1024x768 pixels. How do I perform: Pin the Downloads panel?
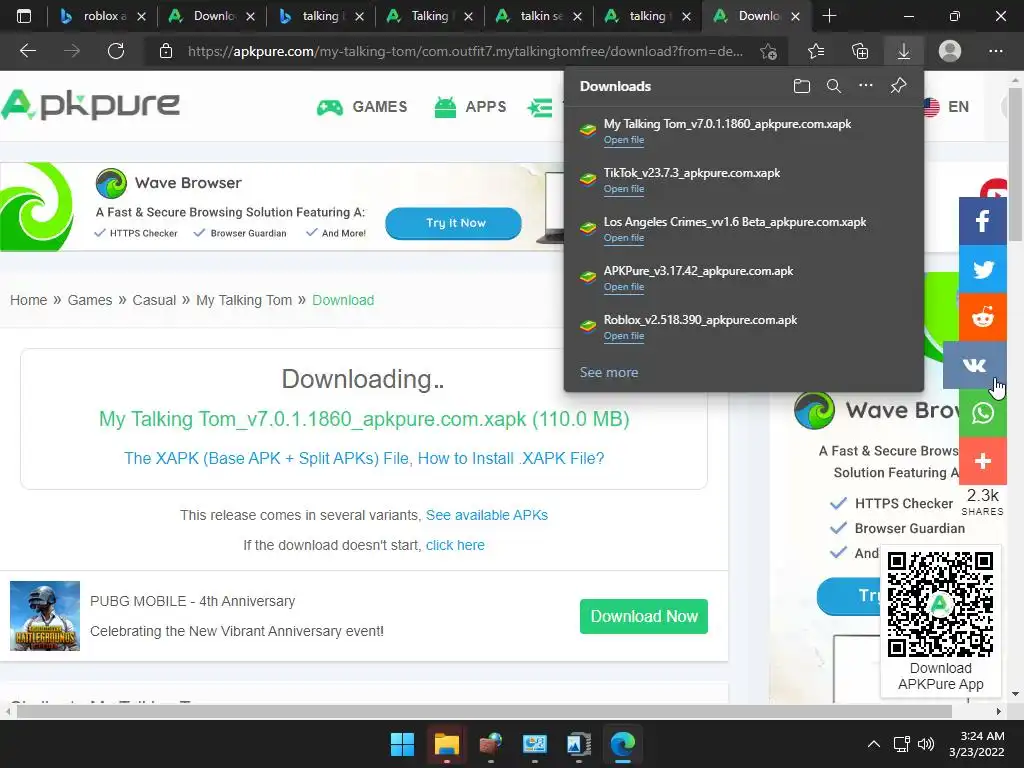[x=899, y=86]
